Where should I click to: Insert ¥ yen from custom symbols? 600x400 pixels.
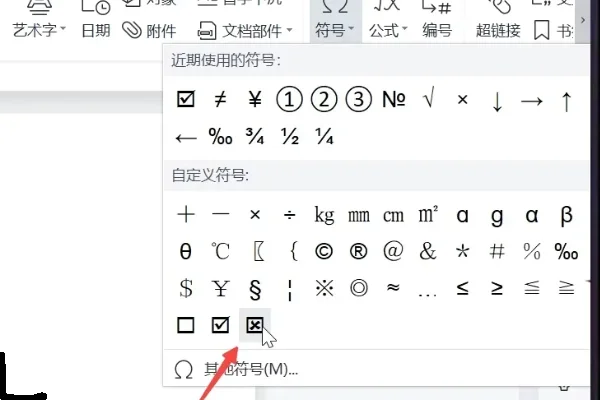click(x=220, y=288)
